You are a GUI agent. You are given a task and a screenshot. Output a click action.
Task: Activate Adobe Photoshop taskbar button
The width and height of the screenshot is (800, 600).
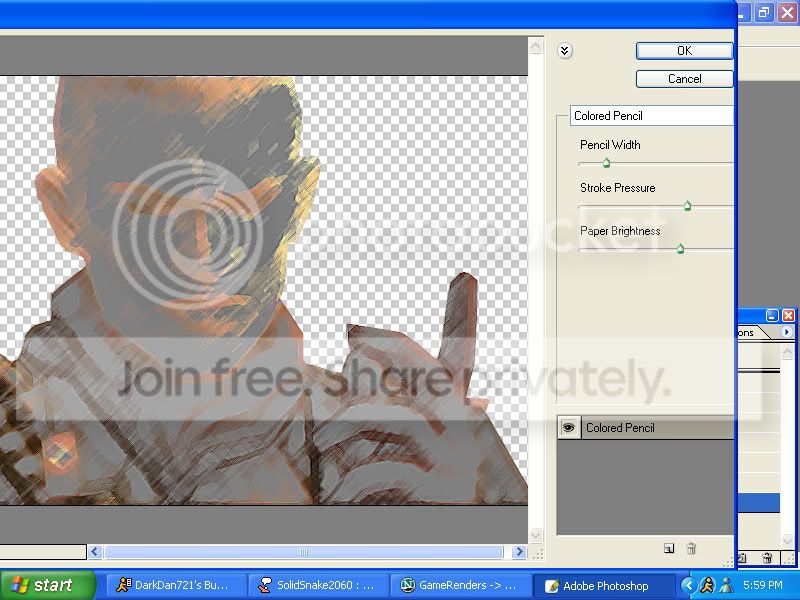click(x=604, y=585)
